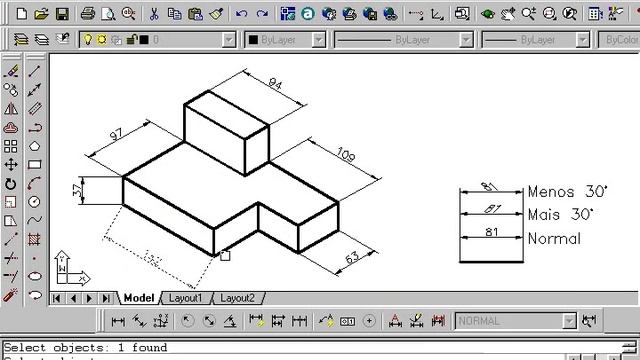
Task: Open Dimension Edit tool with red A
Action: (x=395, y=322)
